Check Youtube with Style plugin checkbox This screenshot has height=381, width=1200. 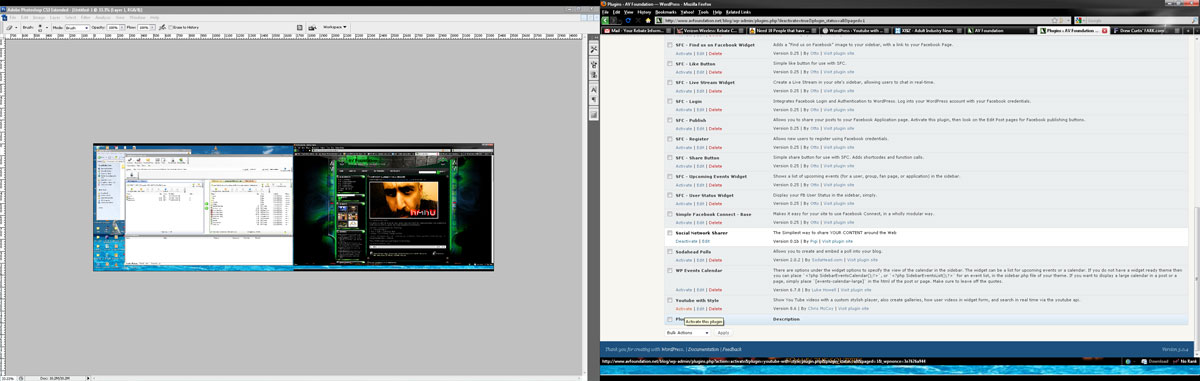(670, 300)
